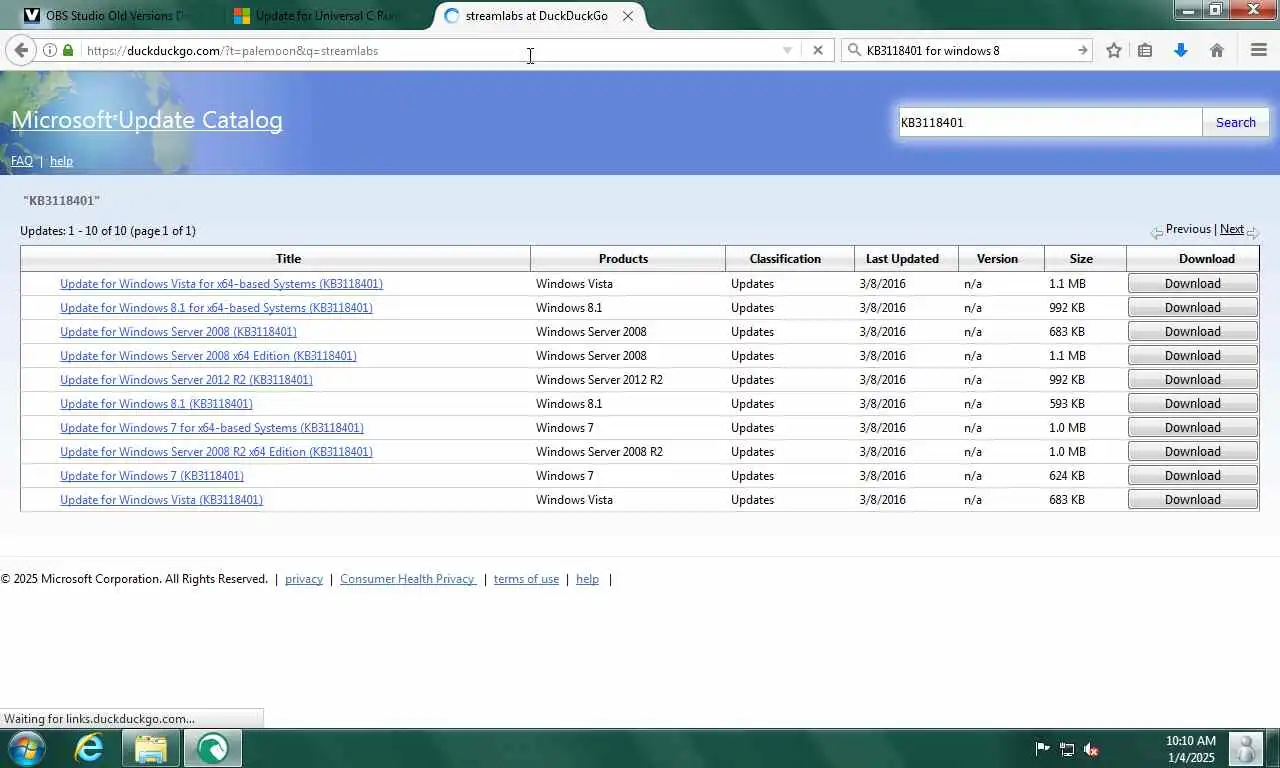The height and width of the screenshot is (768, 1280).
Task: Launch Internet Explorer from taskbar
Action: pyautogui.click(x=89, y=748)
